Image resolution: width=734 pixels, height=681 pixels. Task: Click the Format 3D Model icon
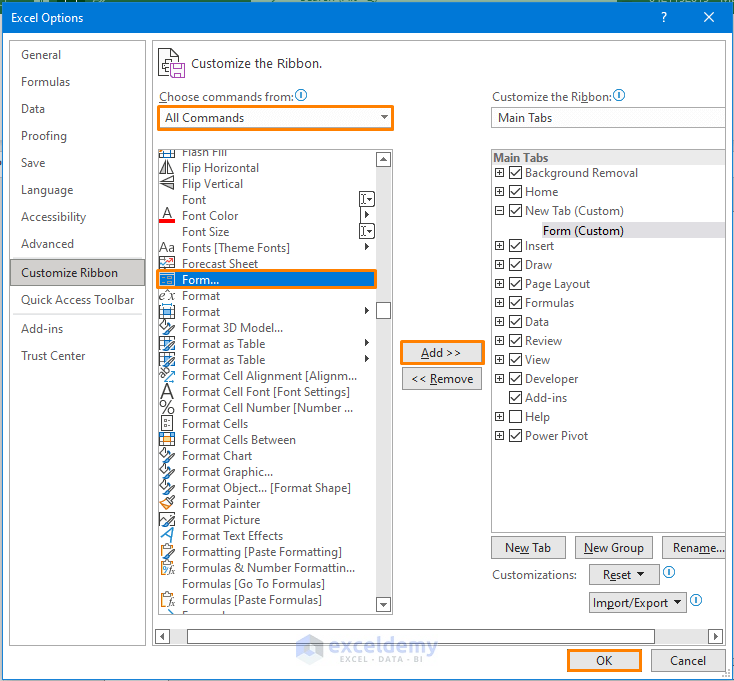[167, 327]
